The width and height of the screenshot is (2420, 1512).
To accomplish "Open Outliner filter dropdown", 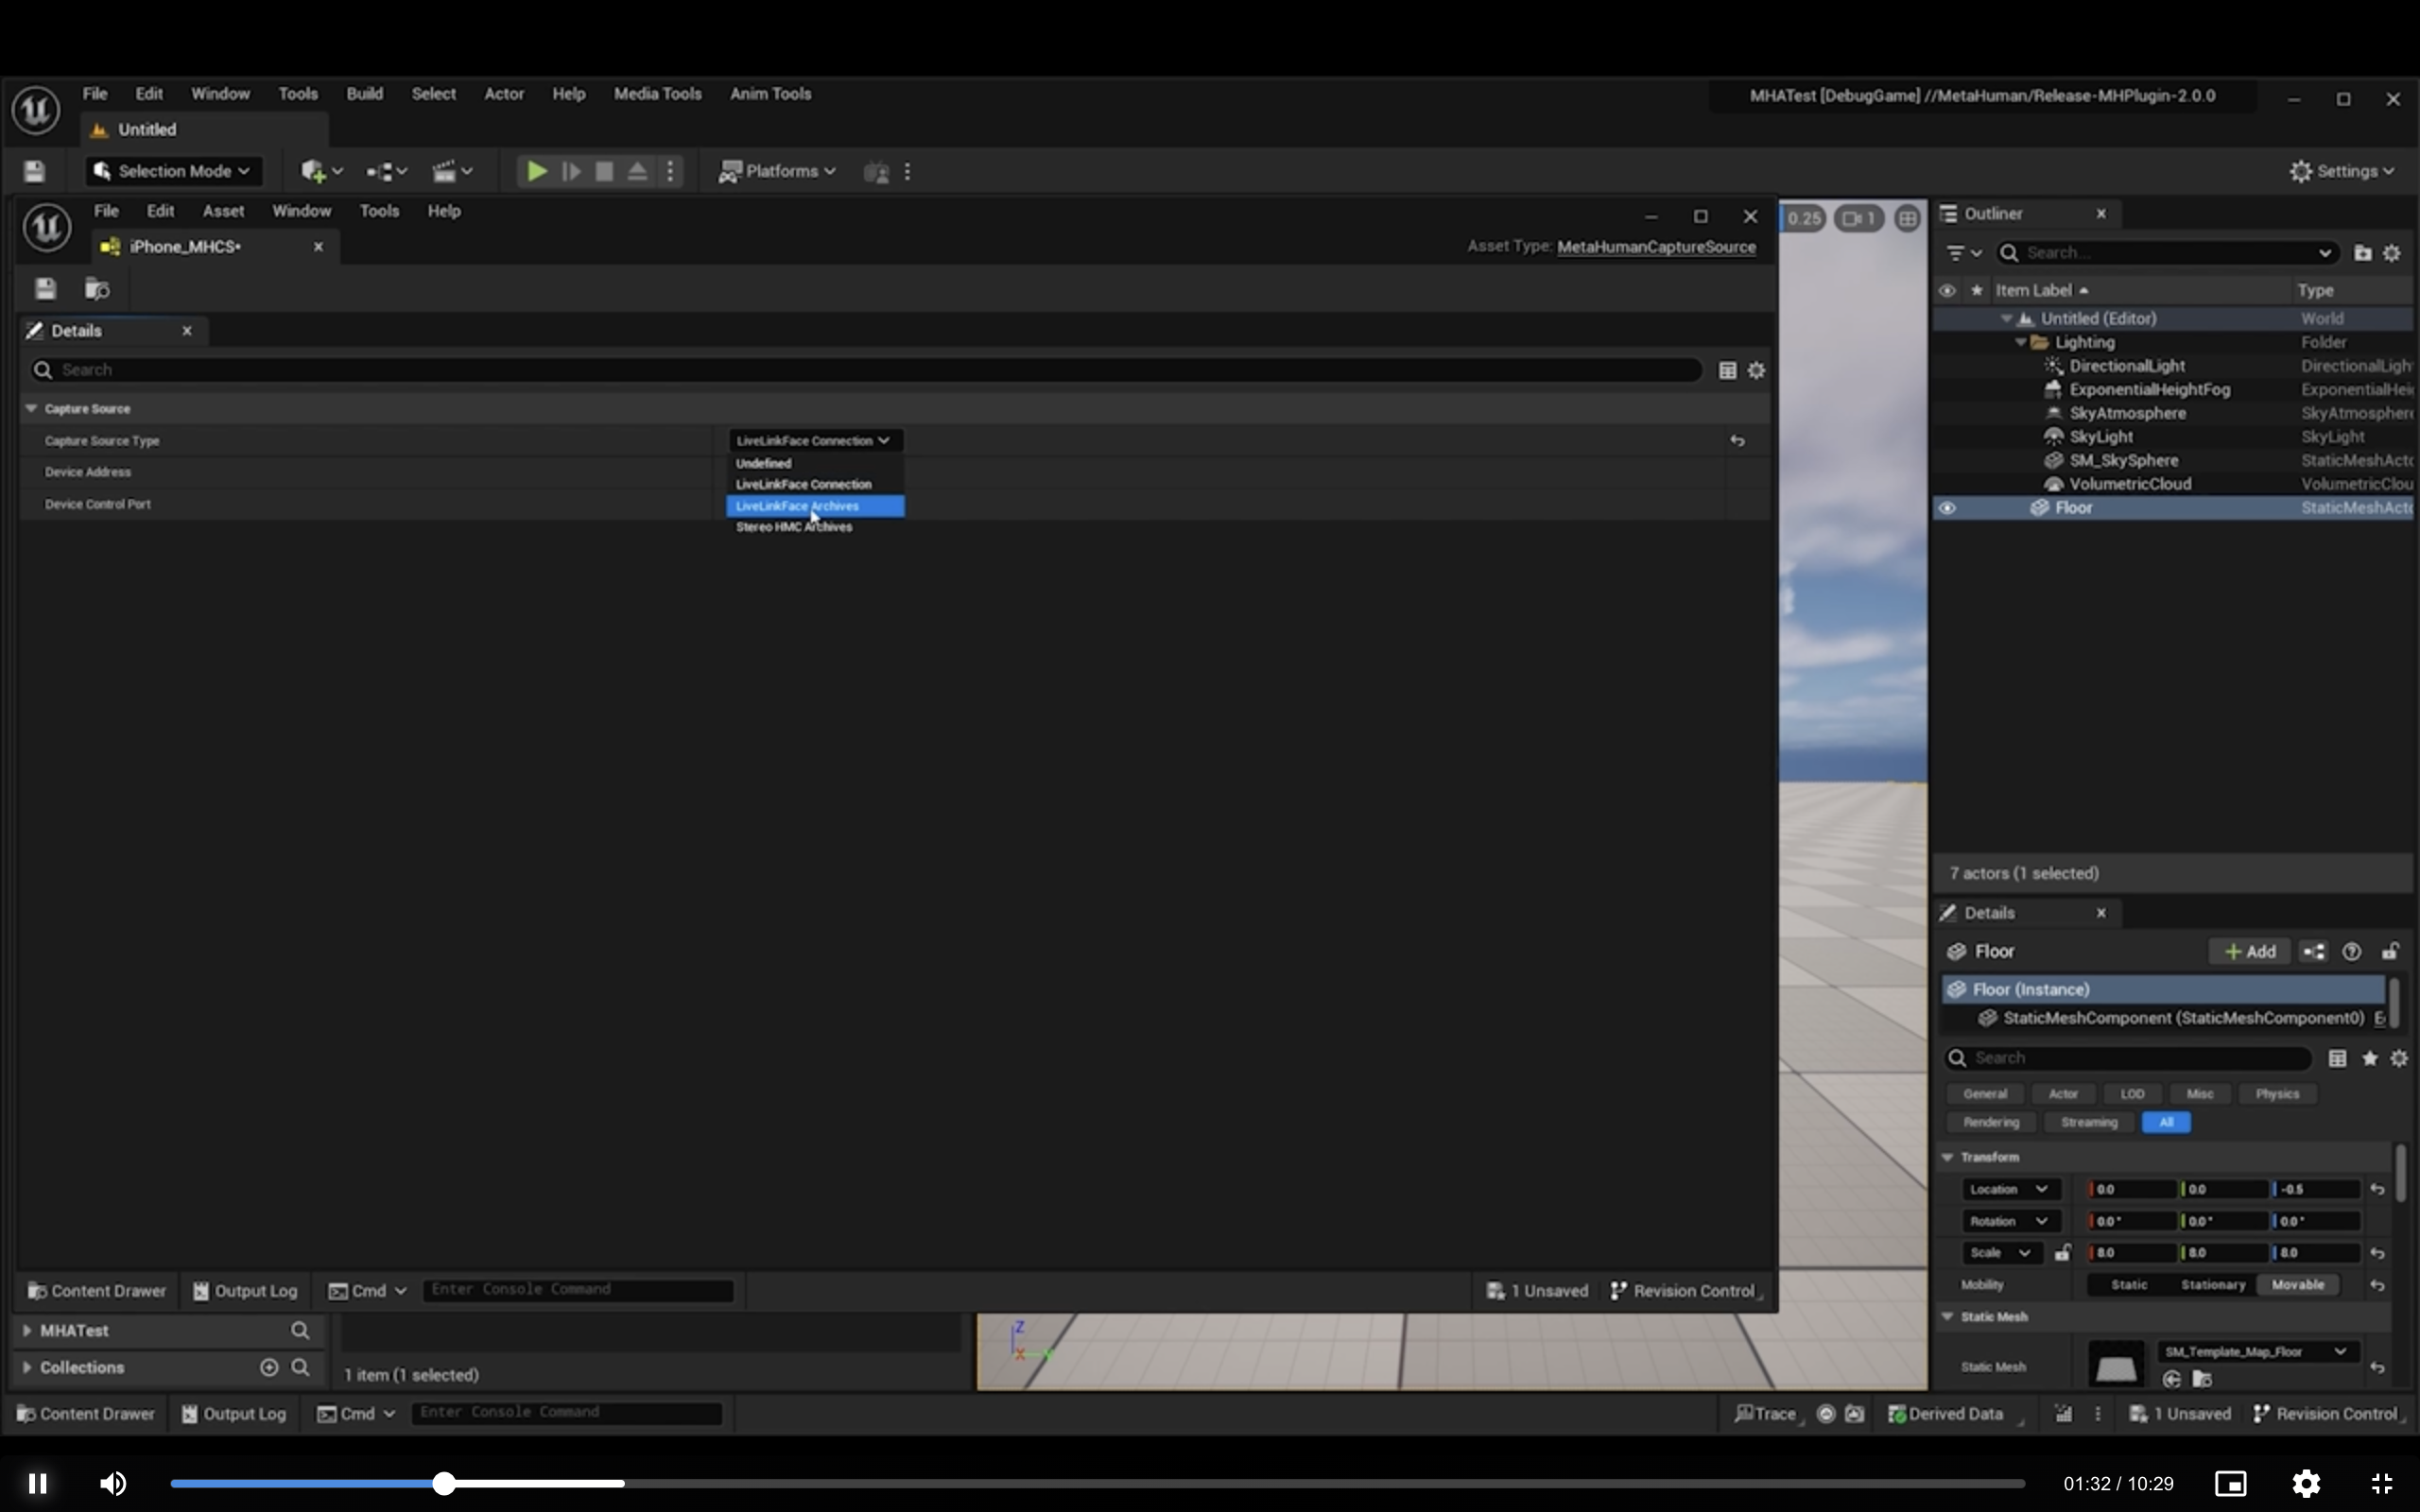I will (1962, 253).
